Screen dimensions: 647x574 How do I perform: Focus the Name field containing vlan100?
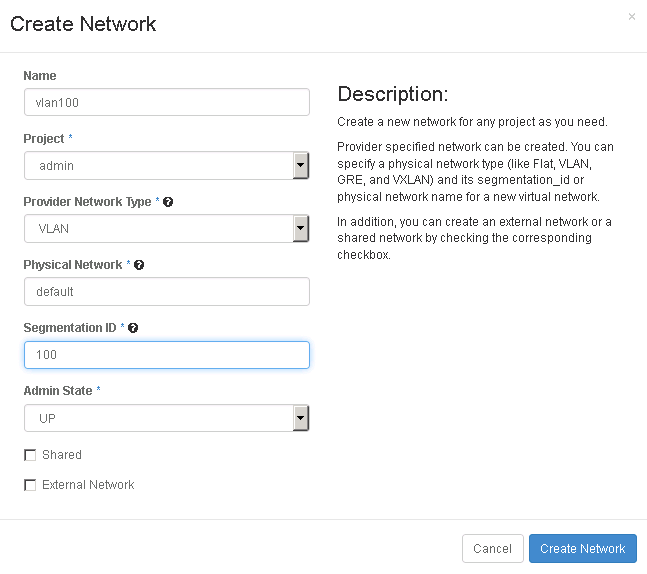click(166, 102)
